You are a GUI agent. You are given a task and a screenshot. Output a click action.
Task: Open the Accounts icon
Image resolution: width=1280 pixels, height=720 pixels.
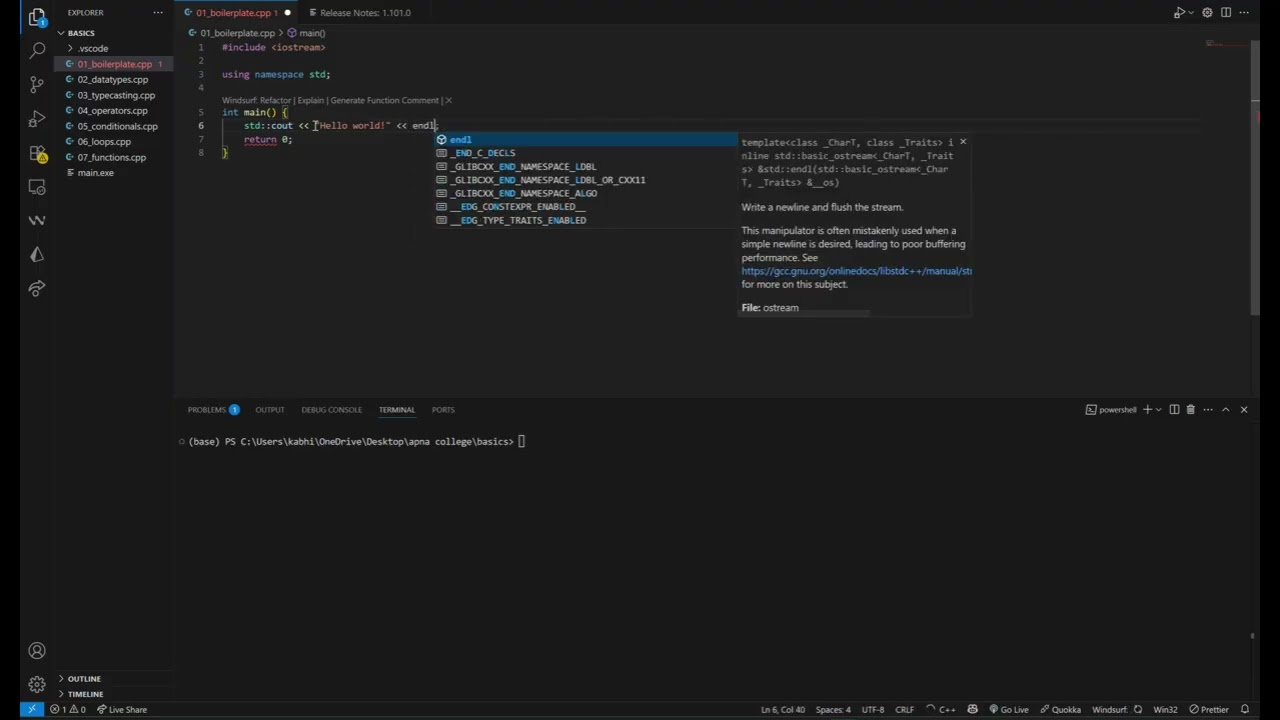tap(37, 651)
